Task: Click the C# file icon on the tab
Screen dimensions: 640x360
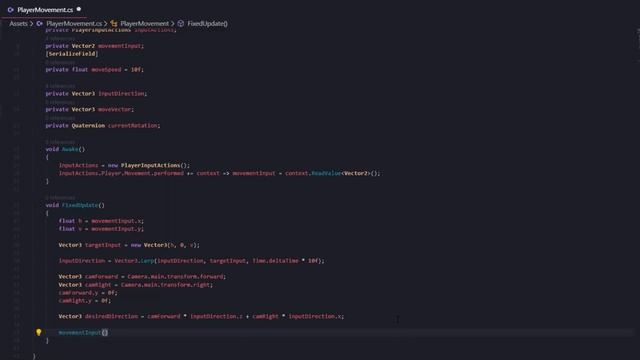Action: pos(11,9)
